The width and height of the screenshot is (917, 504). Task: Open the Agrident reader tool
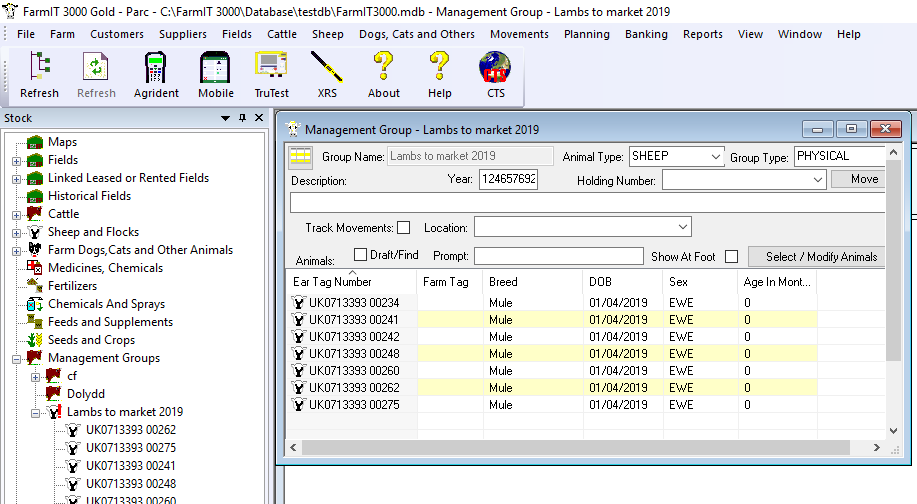[x=156, y=66]
